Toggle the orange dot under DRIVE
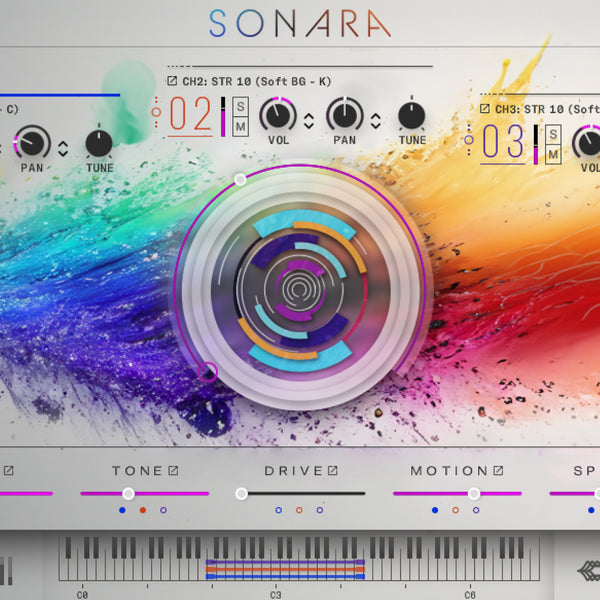 coord(299,510)
